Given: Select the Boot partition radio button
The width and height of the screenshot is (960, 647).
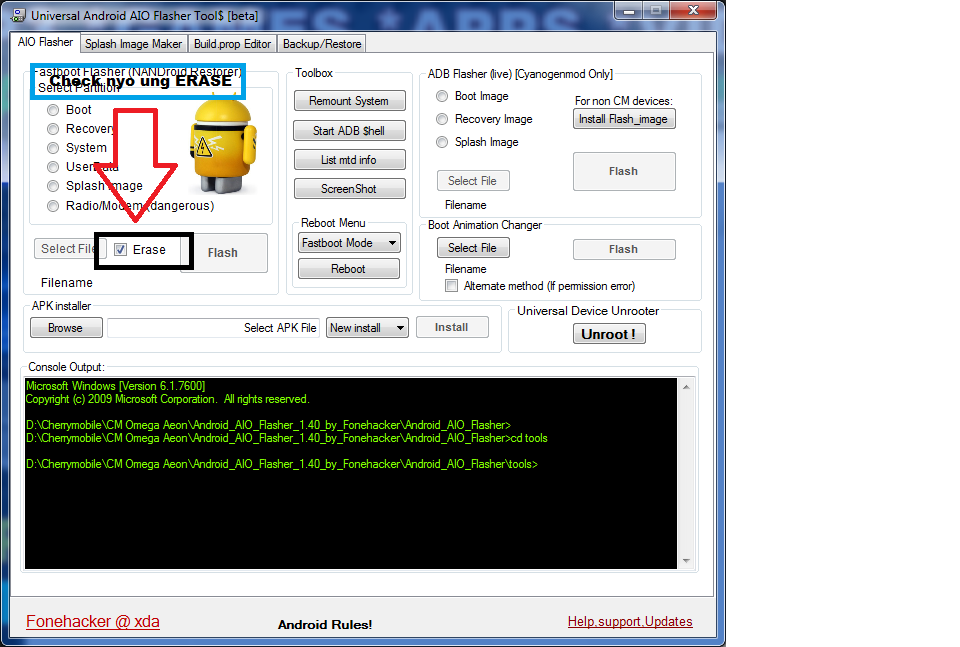Looking at the screenshot, I should [x=53, y=110].
